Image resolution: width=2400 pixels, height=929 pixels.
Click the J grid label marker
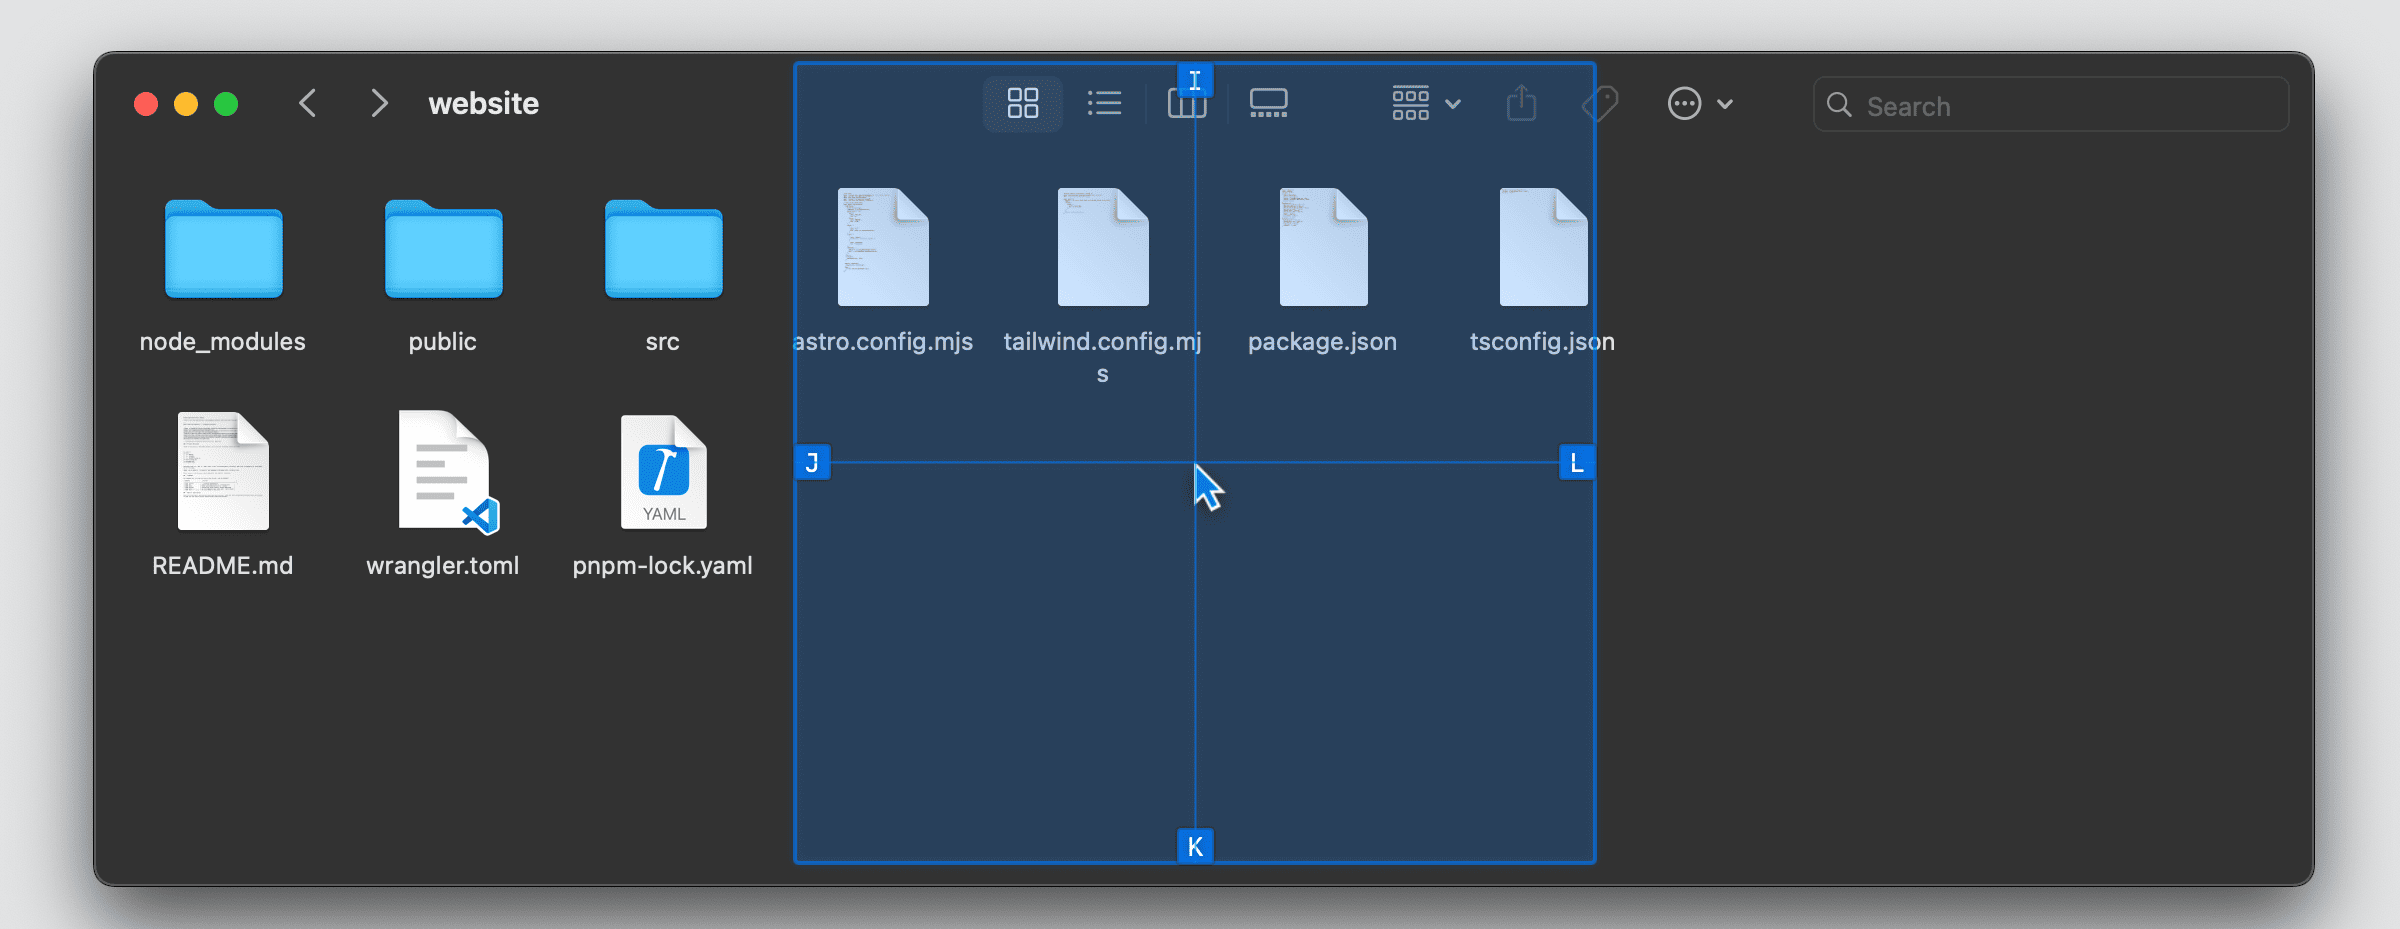(x=812, y=462)
